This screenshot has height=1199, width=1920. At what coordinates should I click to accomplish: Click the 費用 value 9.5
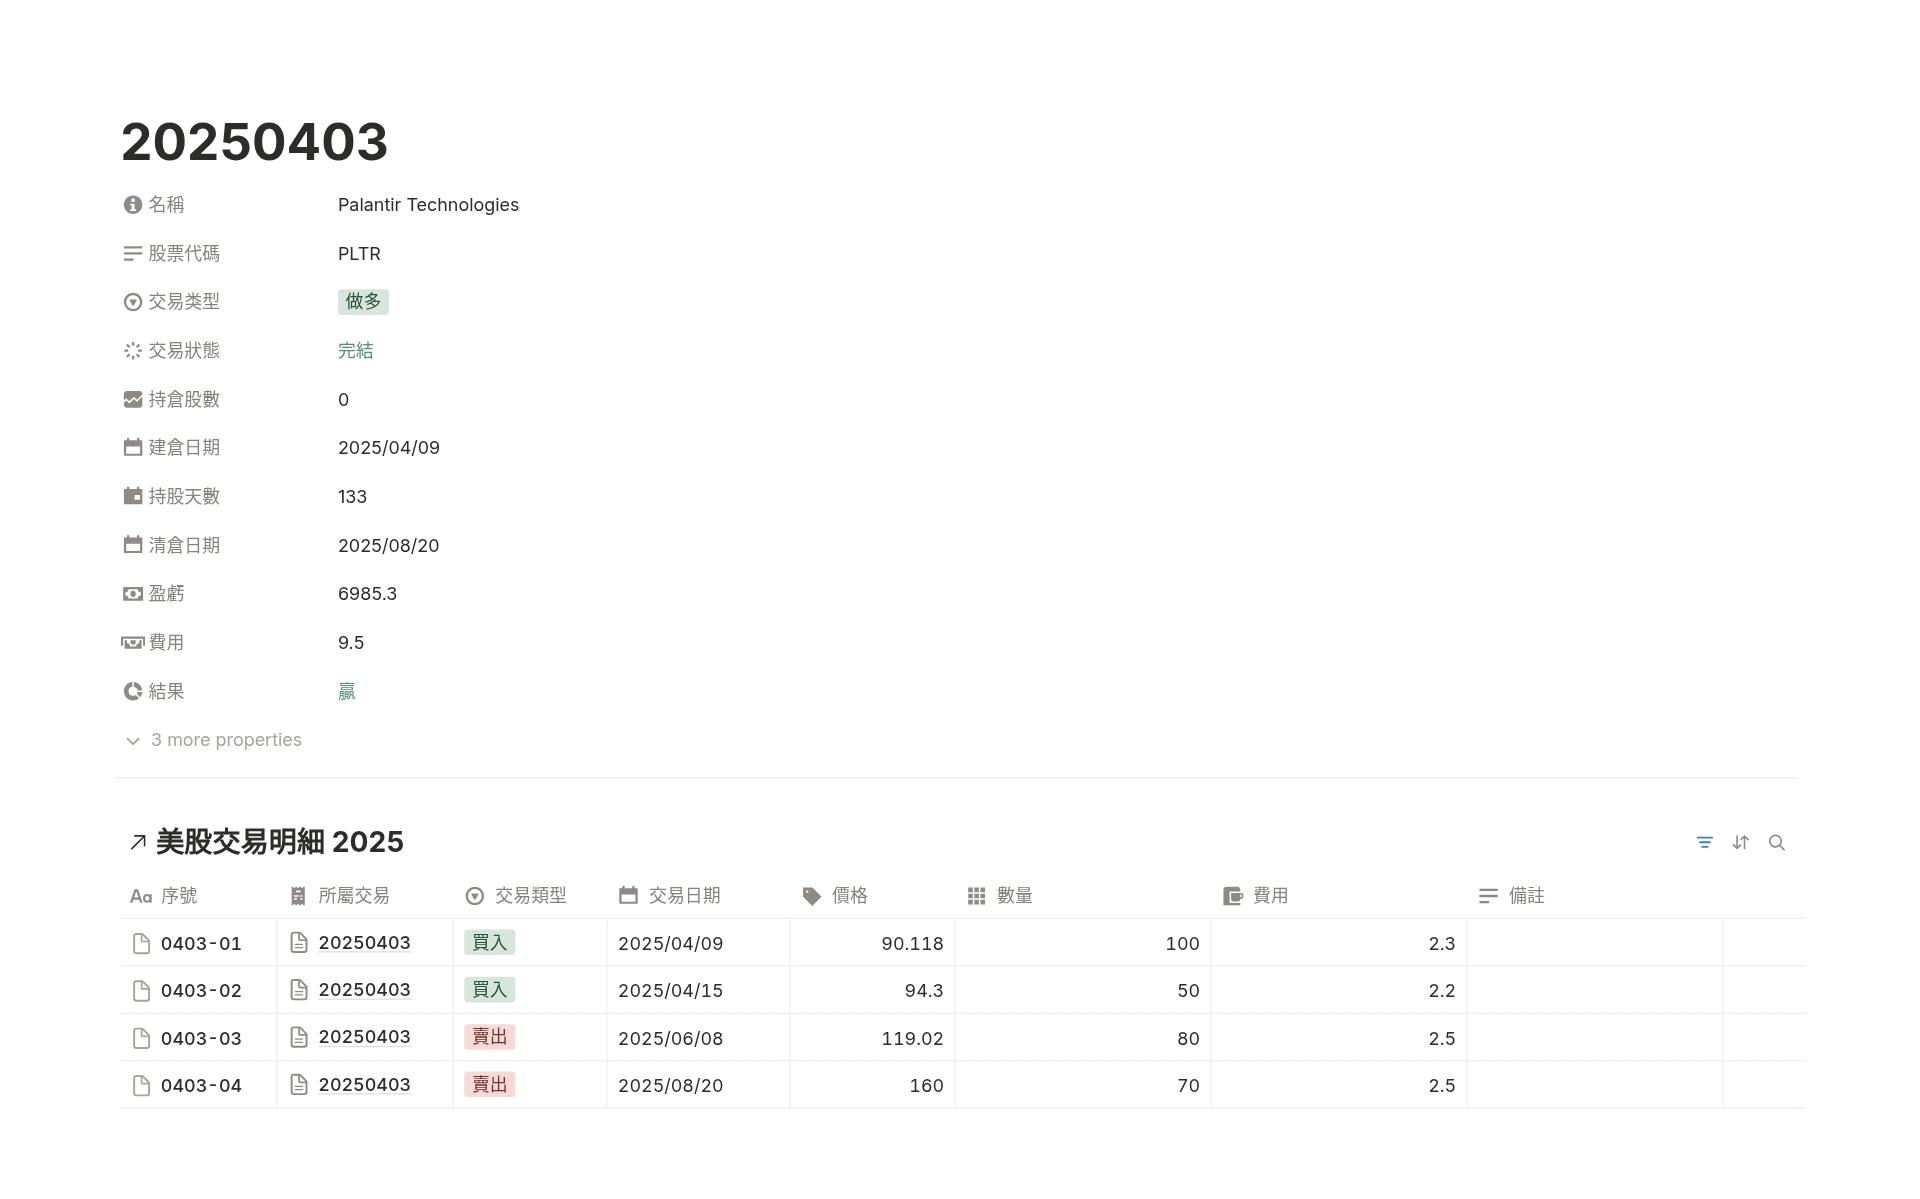tap(351, 643)
